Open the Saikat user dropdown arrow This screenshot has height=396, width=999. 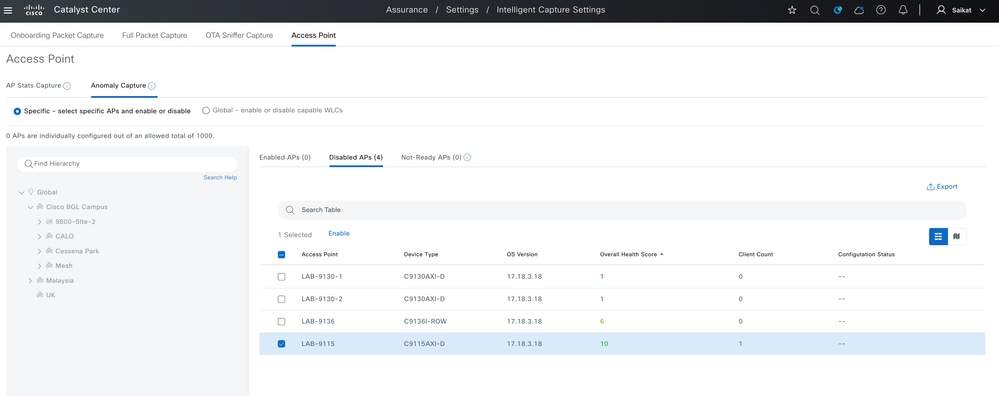pos(982,10)
